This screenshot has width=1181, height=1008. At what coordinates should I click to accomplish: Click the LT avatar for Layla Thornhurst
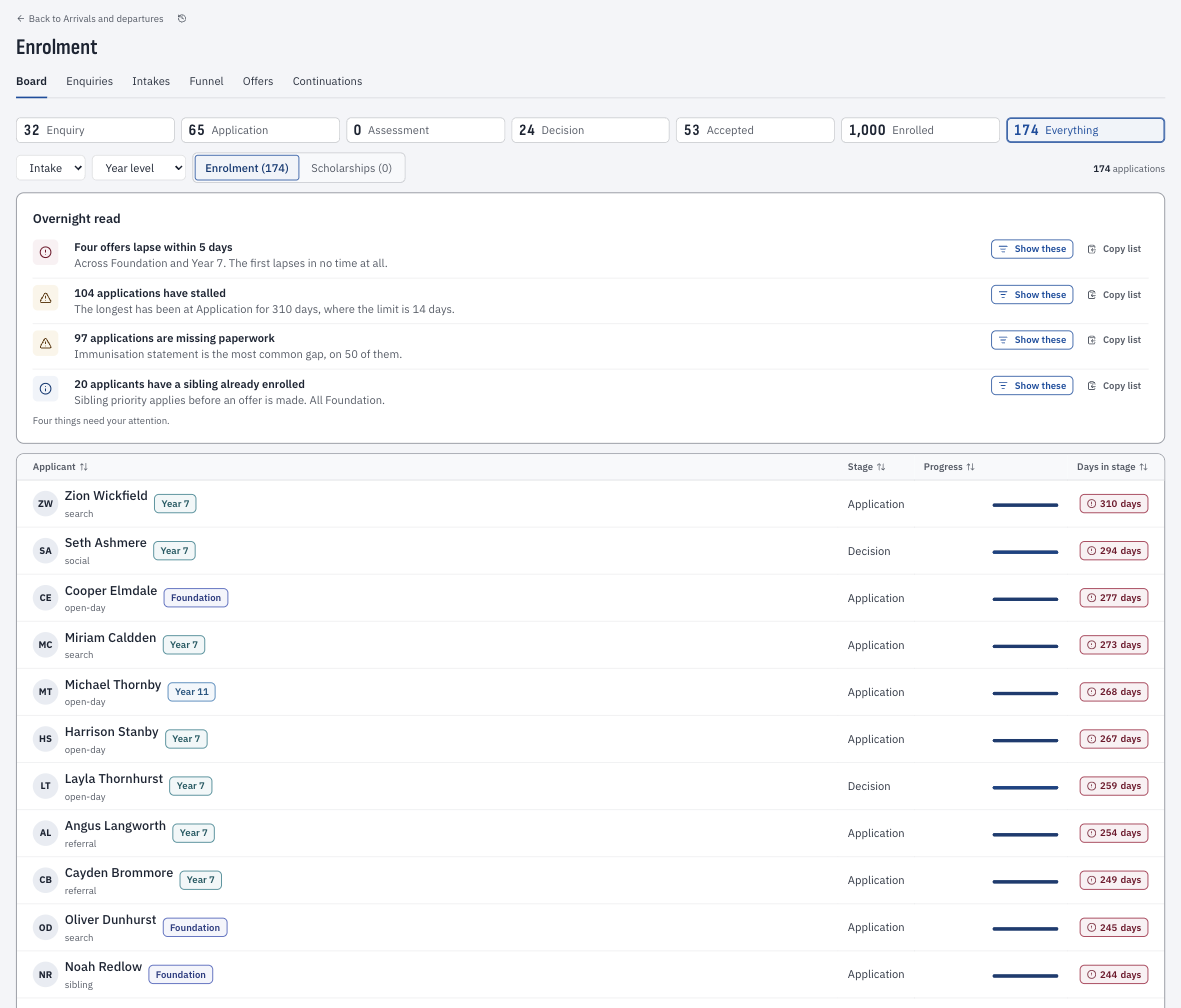[45, 786]
